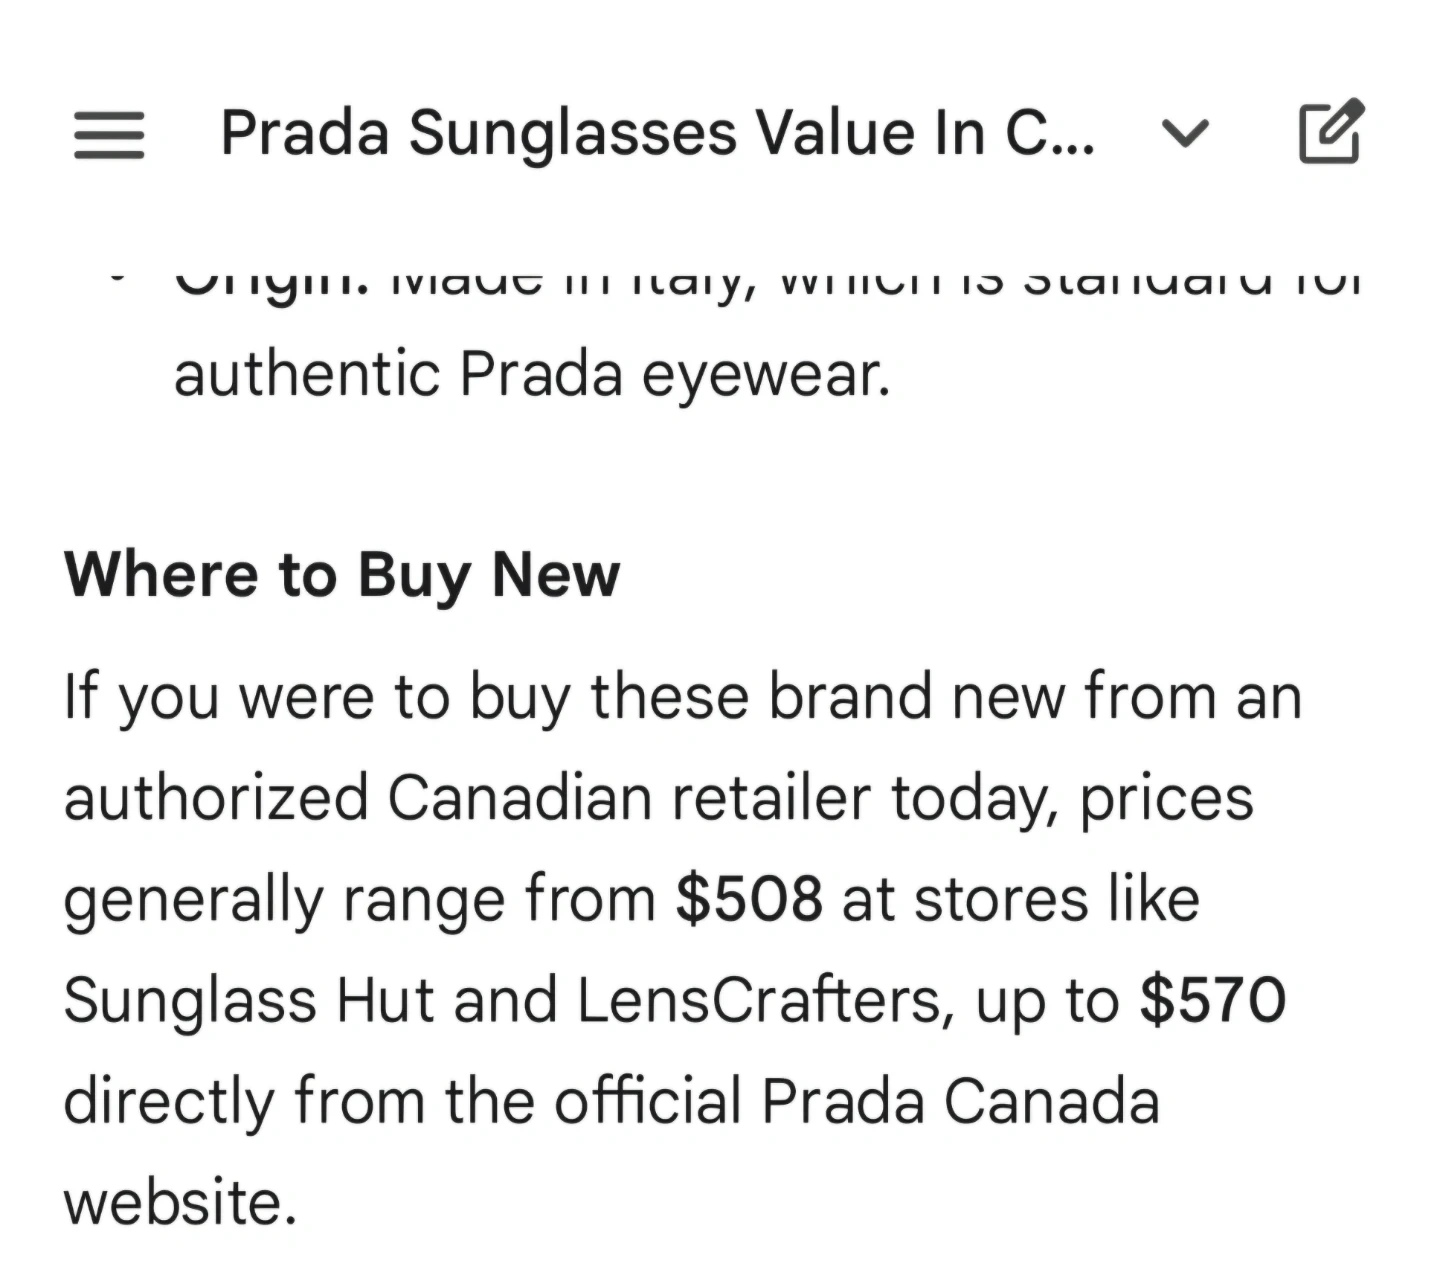The height and width of the screenshot is (1278, 1440).
Task: Tap the word 'LensCrafters'
Action: pyautogui.click(x=758, y=1000)
